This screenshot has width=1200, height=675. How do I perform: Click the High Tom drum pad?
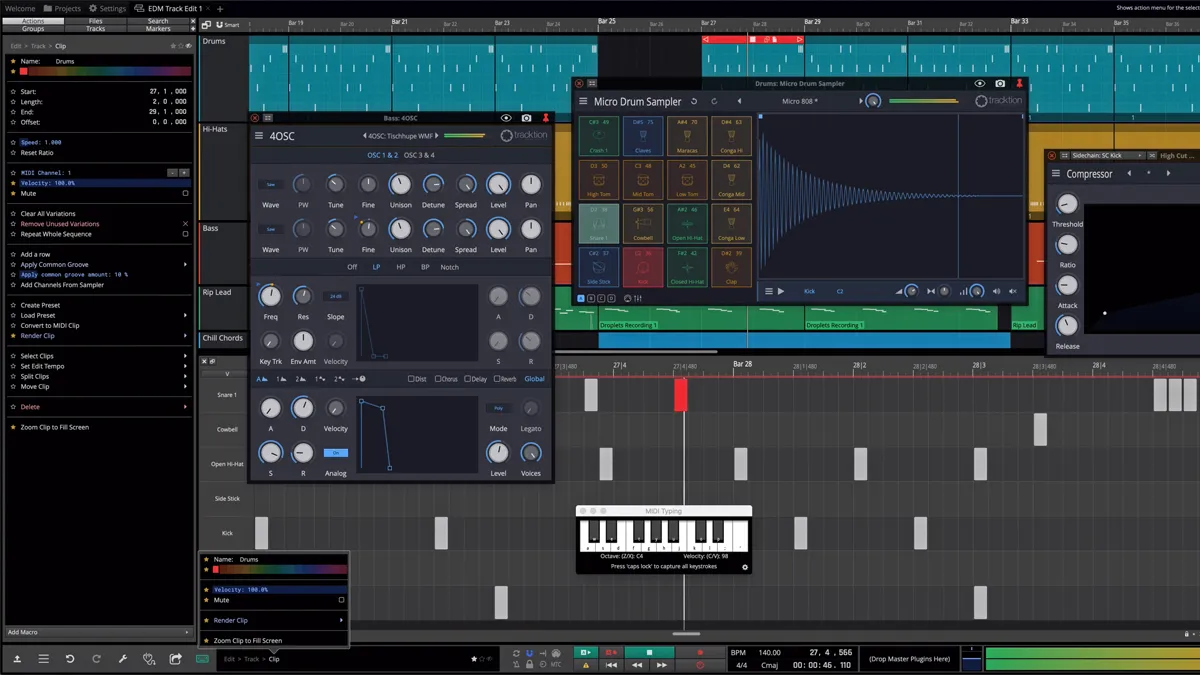pyautogui.click(x=598, y=180)
